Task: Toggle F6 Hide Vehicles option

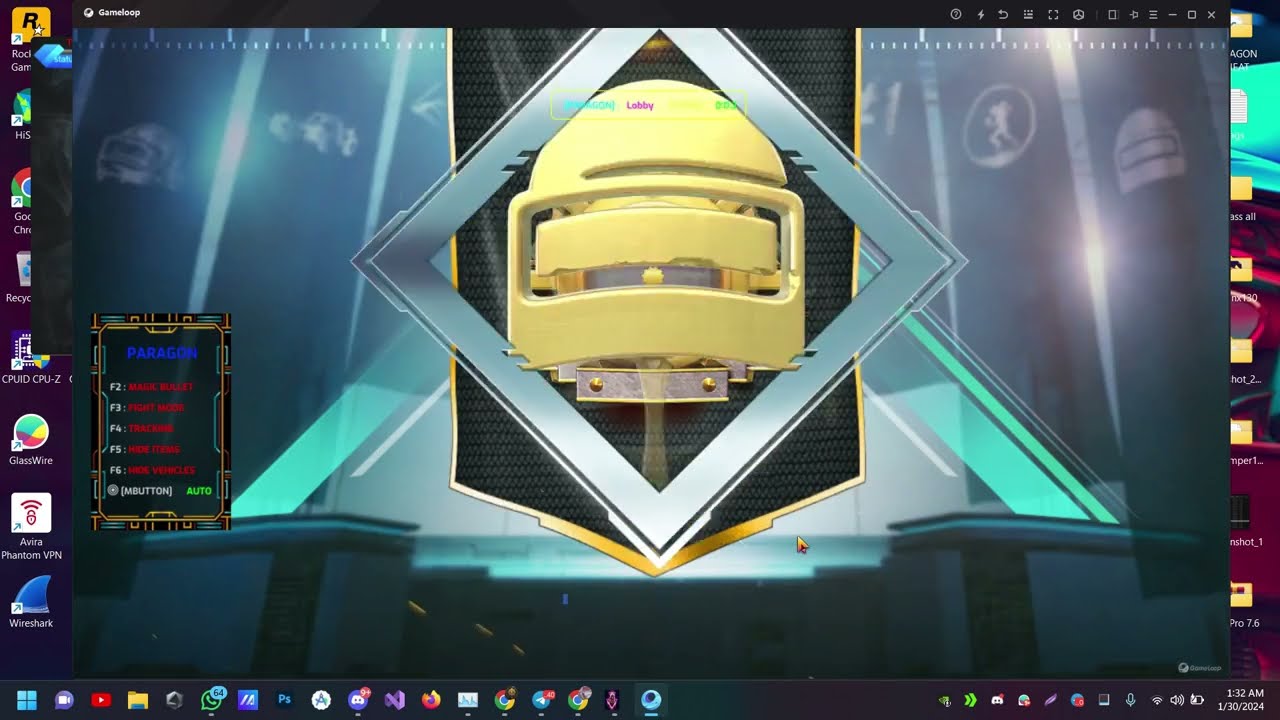Action: [x=152, y=470]
